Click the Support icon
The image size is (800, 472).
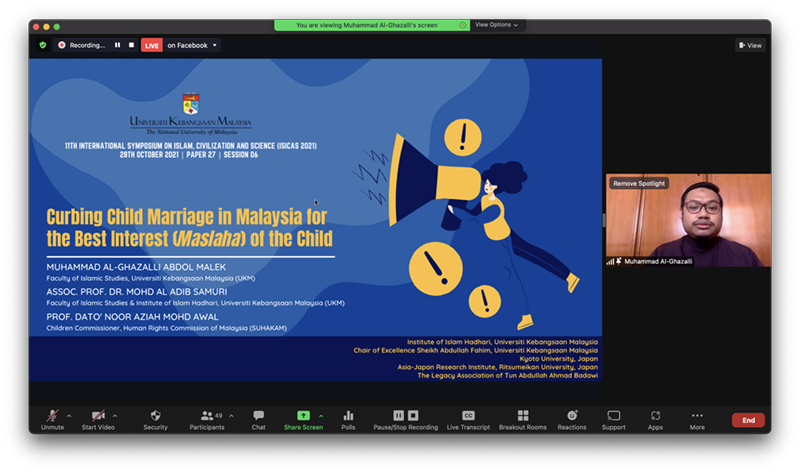point(613,417)
